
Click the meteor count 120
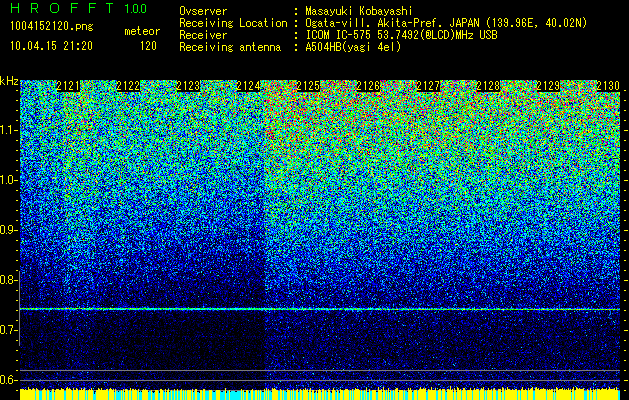148,46
